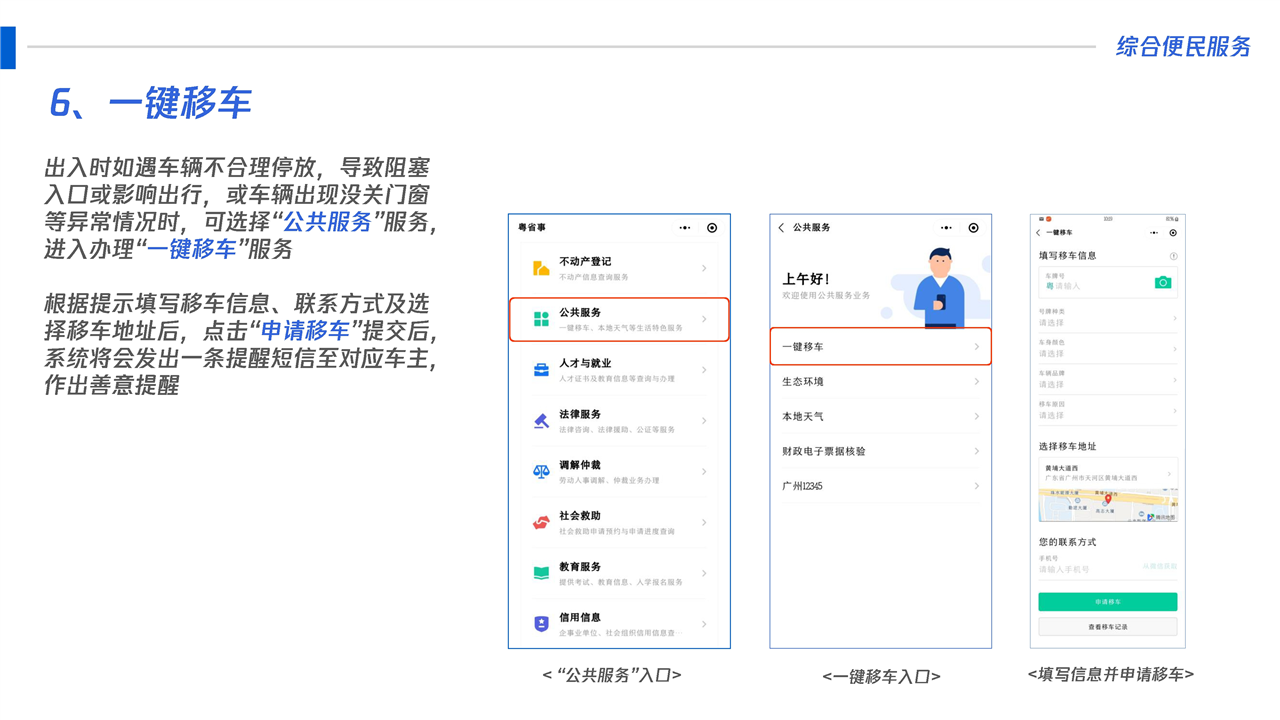Click the 社会救助 handshake icon
Viewport: 1280px width, 720px height.
541,522
